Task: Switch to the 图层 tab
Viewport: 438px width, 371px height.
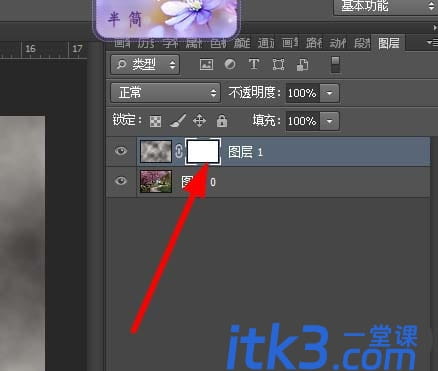Action: click(389, 43)
